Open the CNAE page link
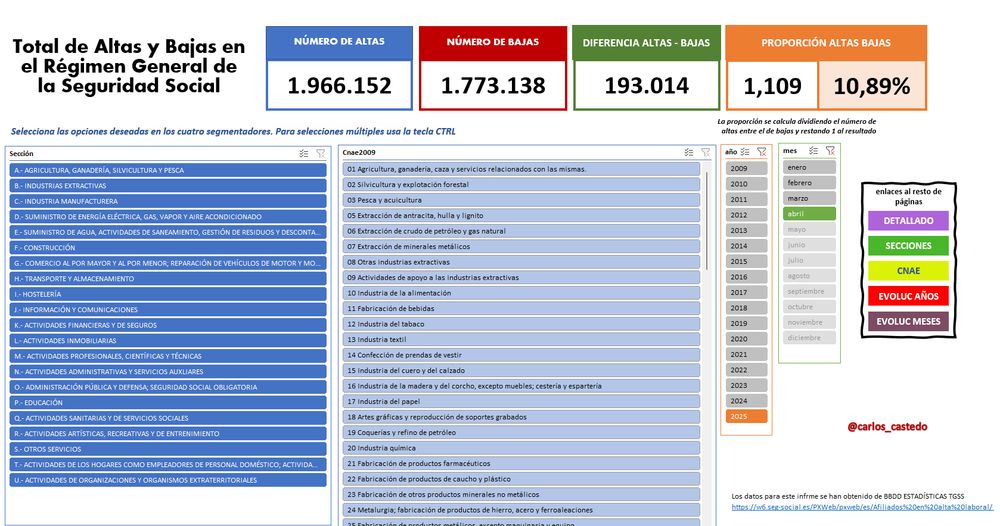This screenshot has width=1000, height=526. pyautogui.click(x=908, y=271)
